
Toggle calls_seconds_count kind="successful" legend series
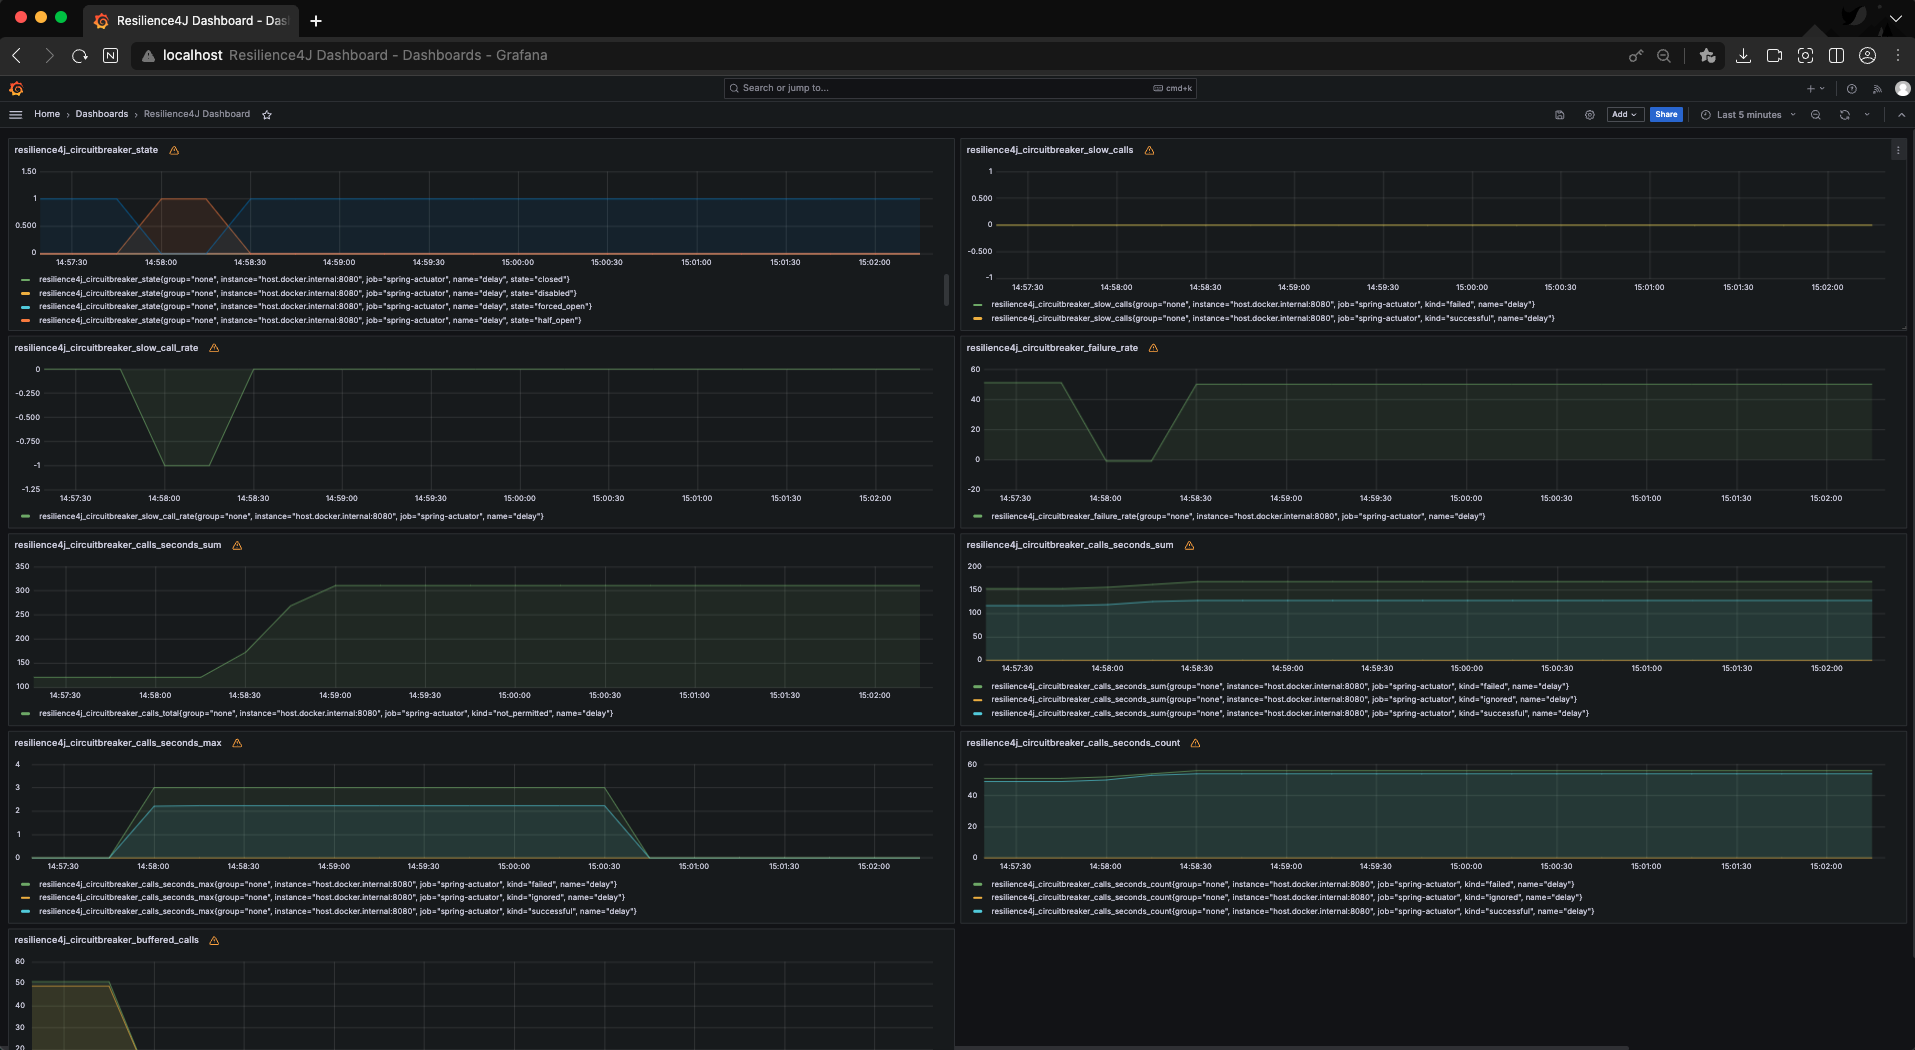coord(1292,911)
